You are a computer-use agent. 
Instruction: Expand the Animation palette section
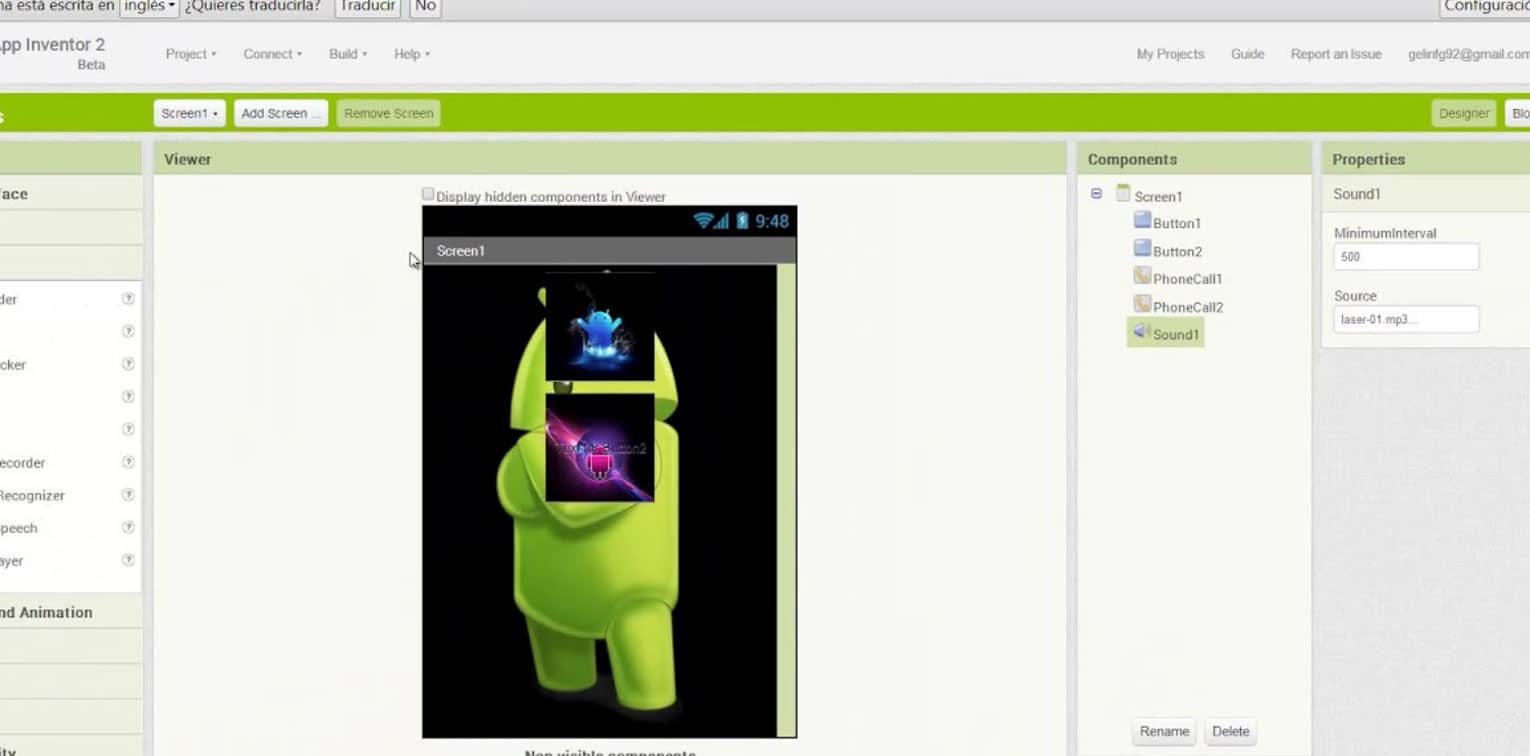pyautogui.click(x=70, y=612)
